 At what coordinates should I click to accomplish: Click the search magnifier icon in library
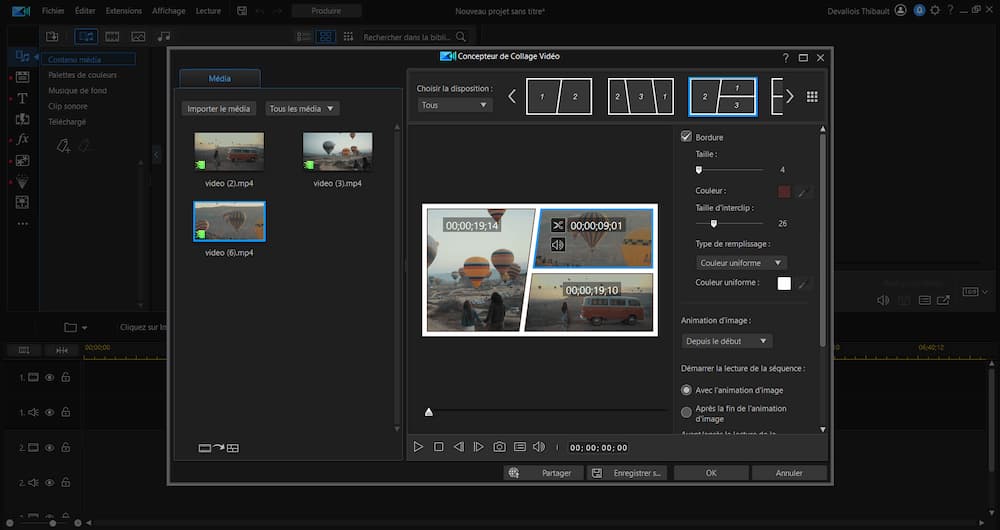pos(461,37)
